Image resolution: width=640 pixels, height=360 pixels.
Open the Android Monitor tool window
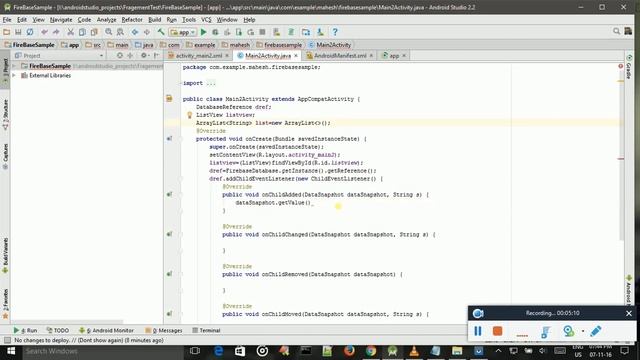click(x=106, y=330)
